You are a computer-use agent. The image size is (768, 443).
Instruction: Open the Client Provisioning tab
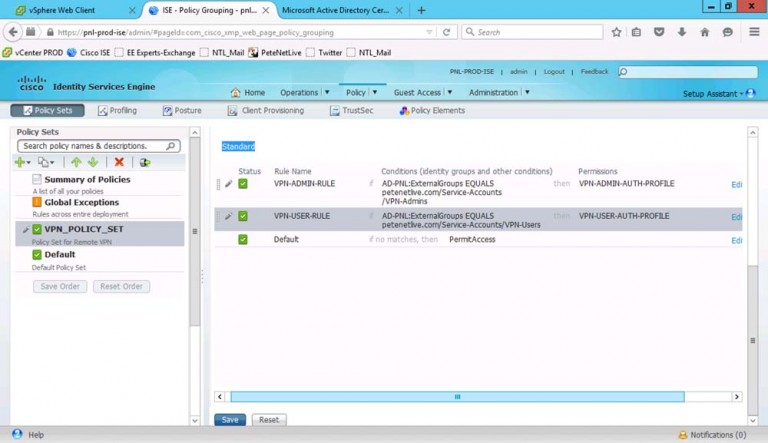(x=266, y=111)
